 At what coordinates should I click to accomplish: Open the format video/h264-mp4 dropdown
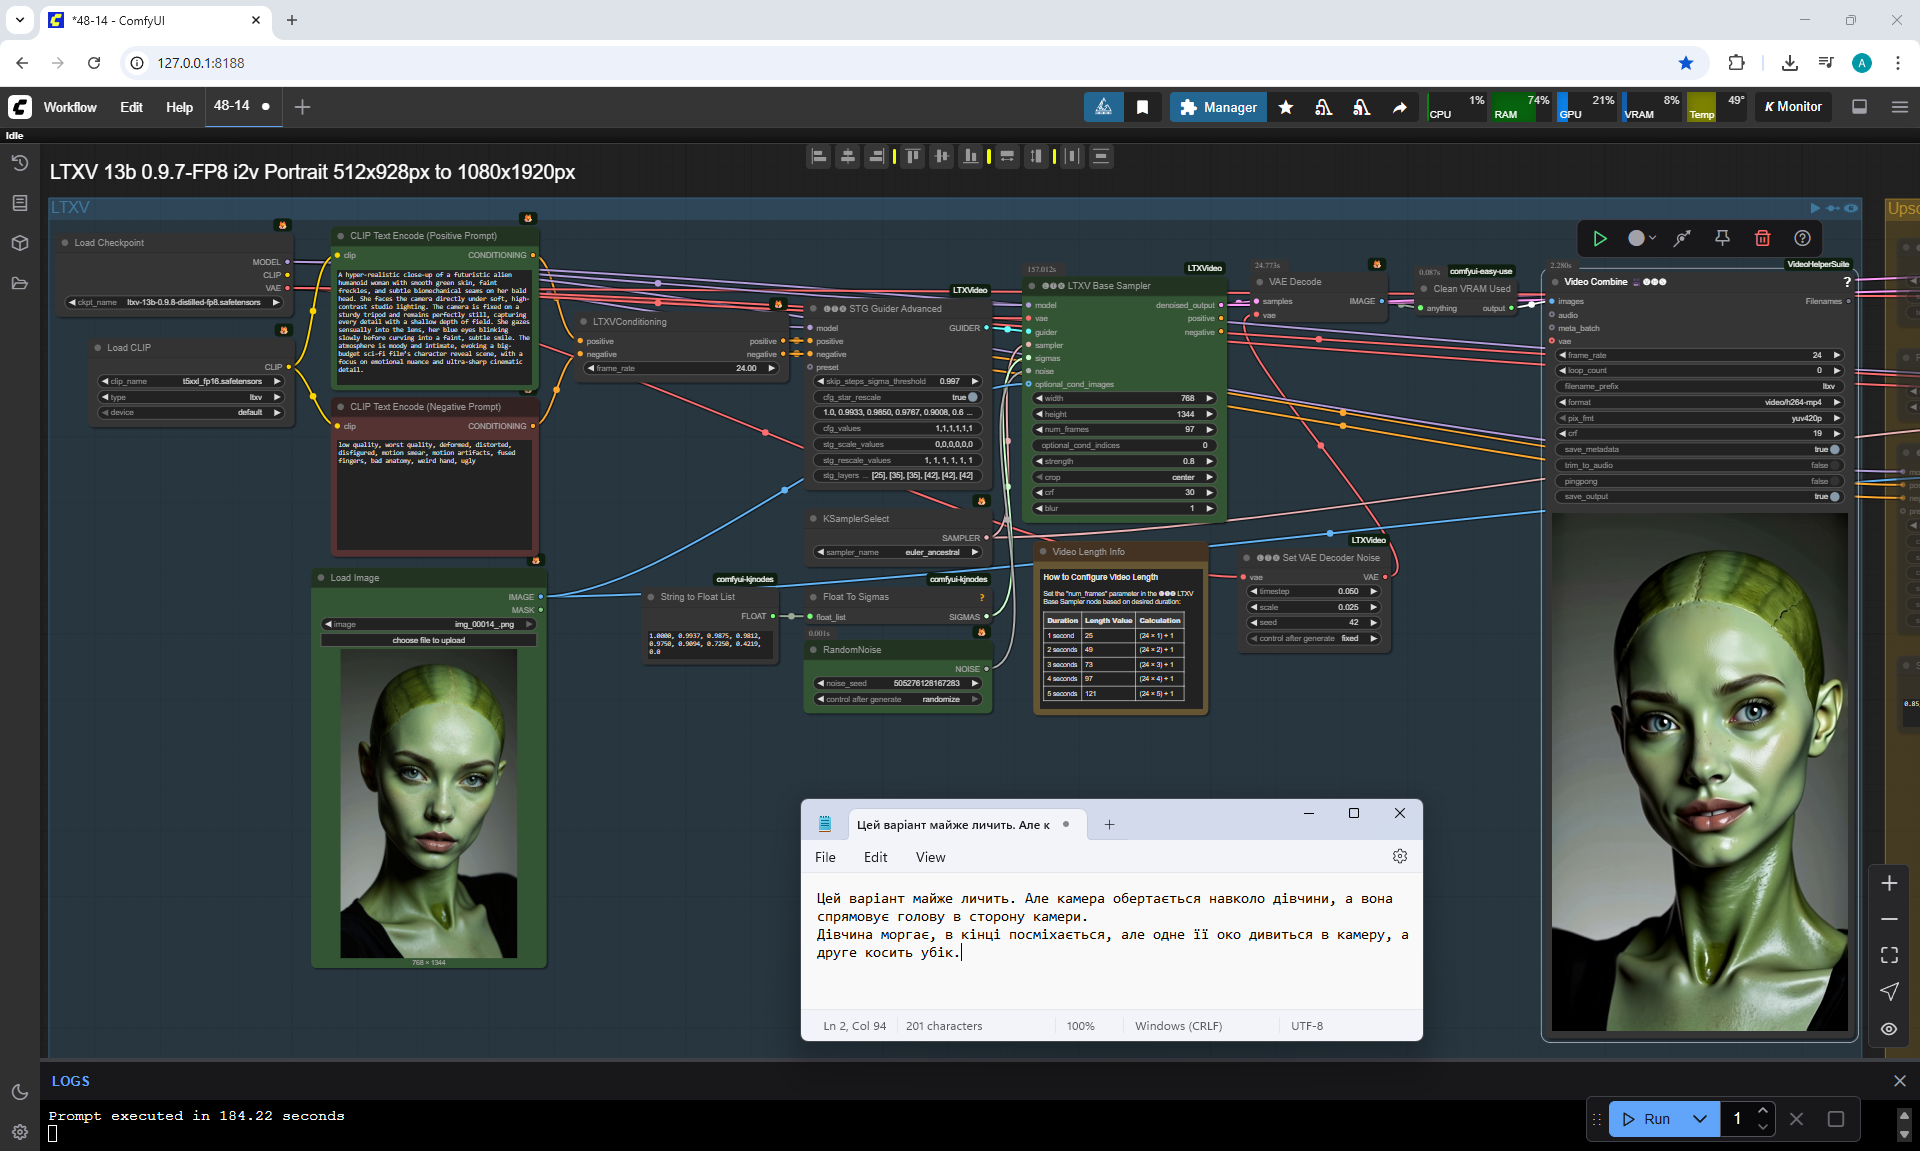tap(1700, 402)
